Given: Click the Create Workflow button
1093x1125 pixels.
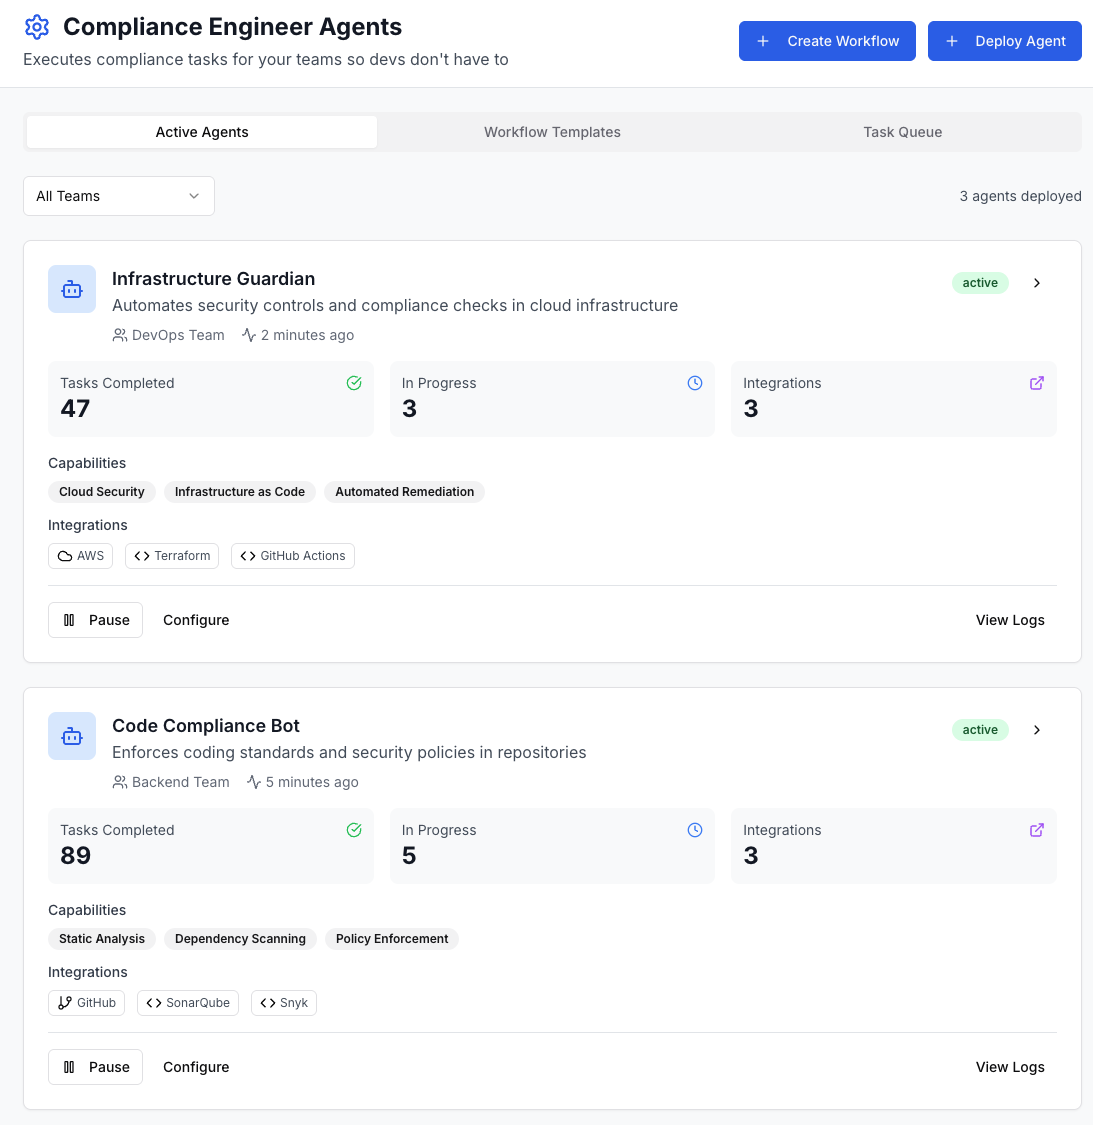Looking at the screenshot, I should click(x=827, y=41).
